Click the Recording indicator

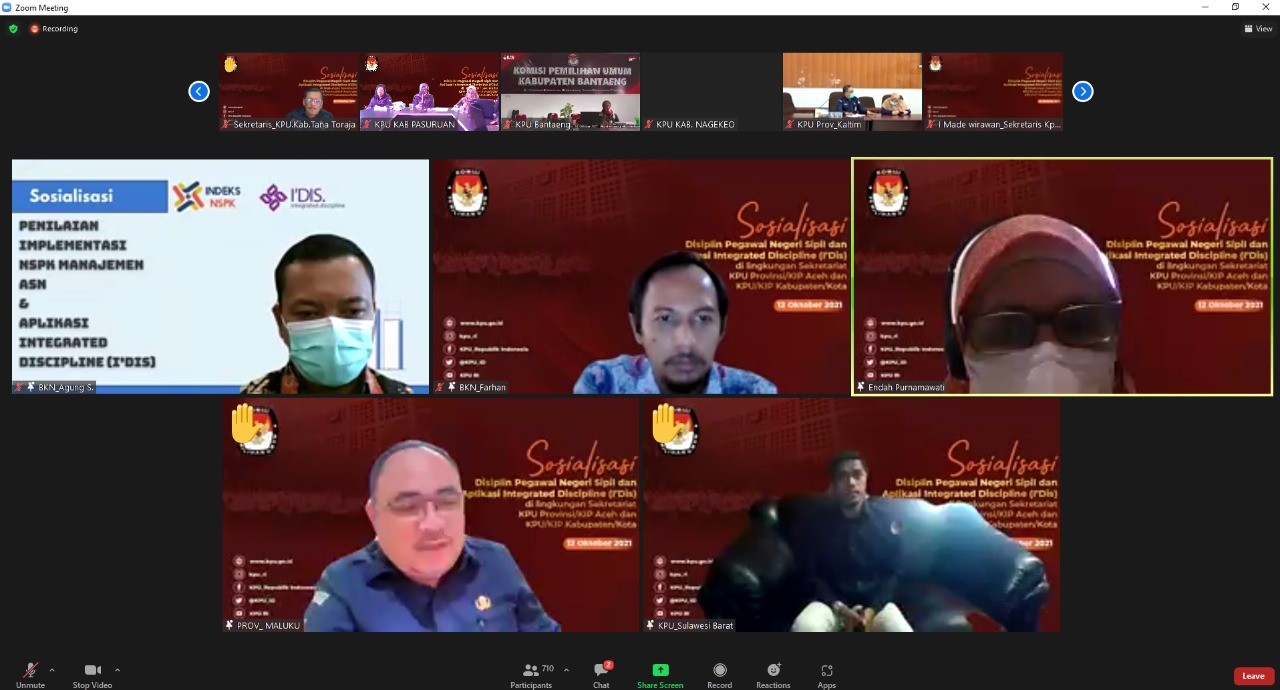[54, 29]
